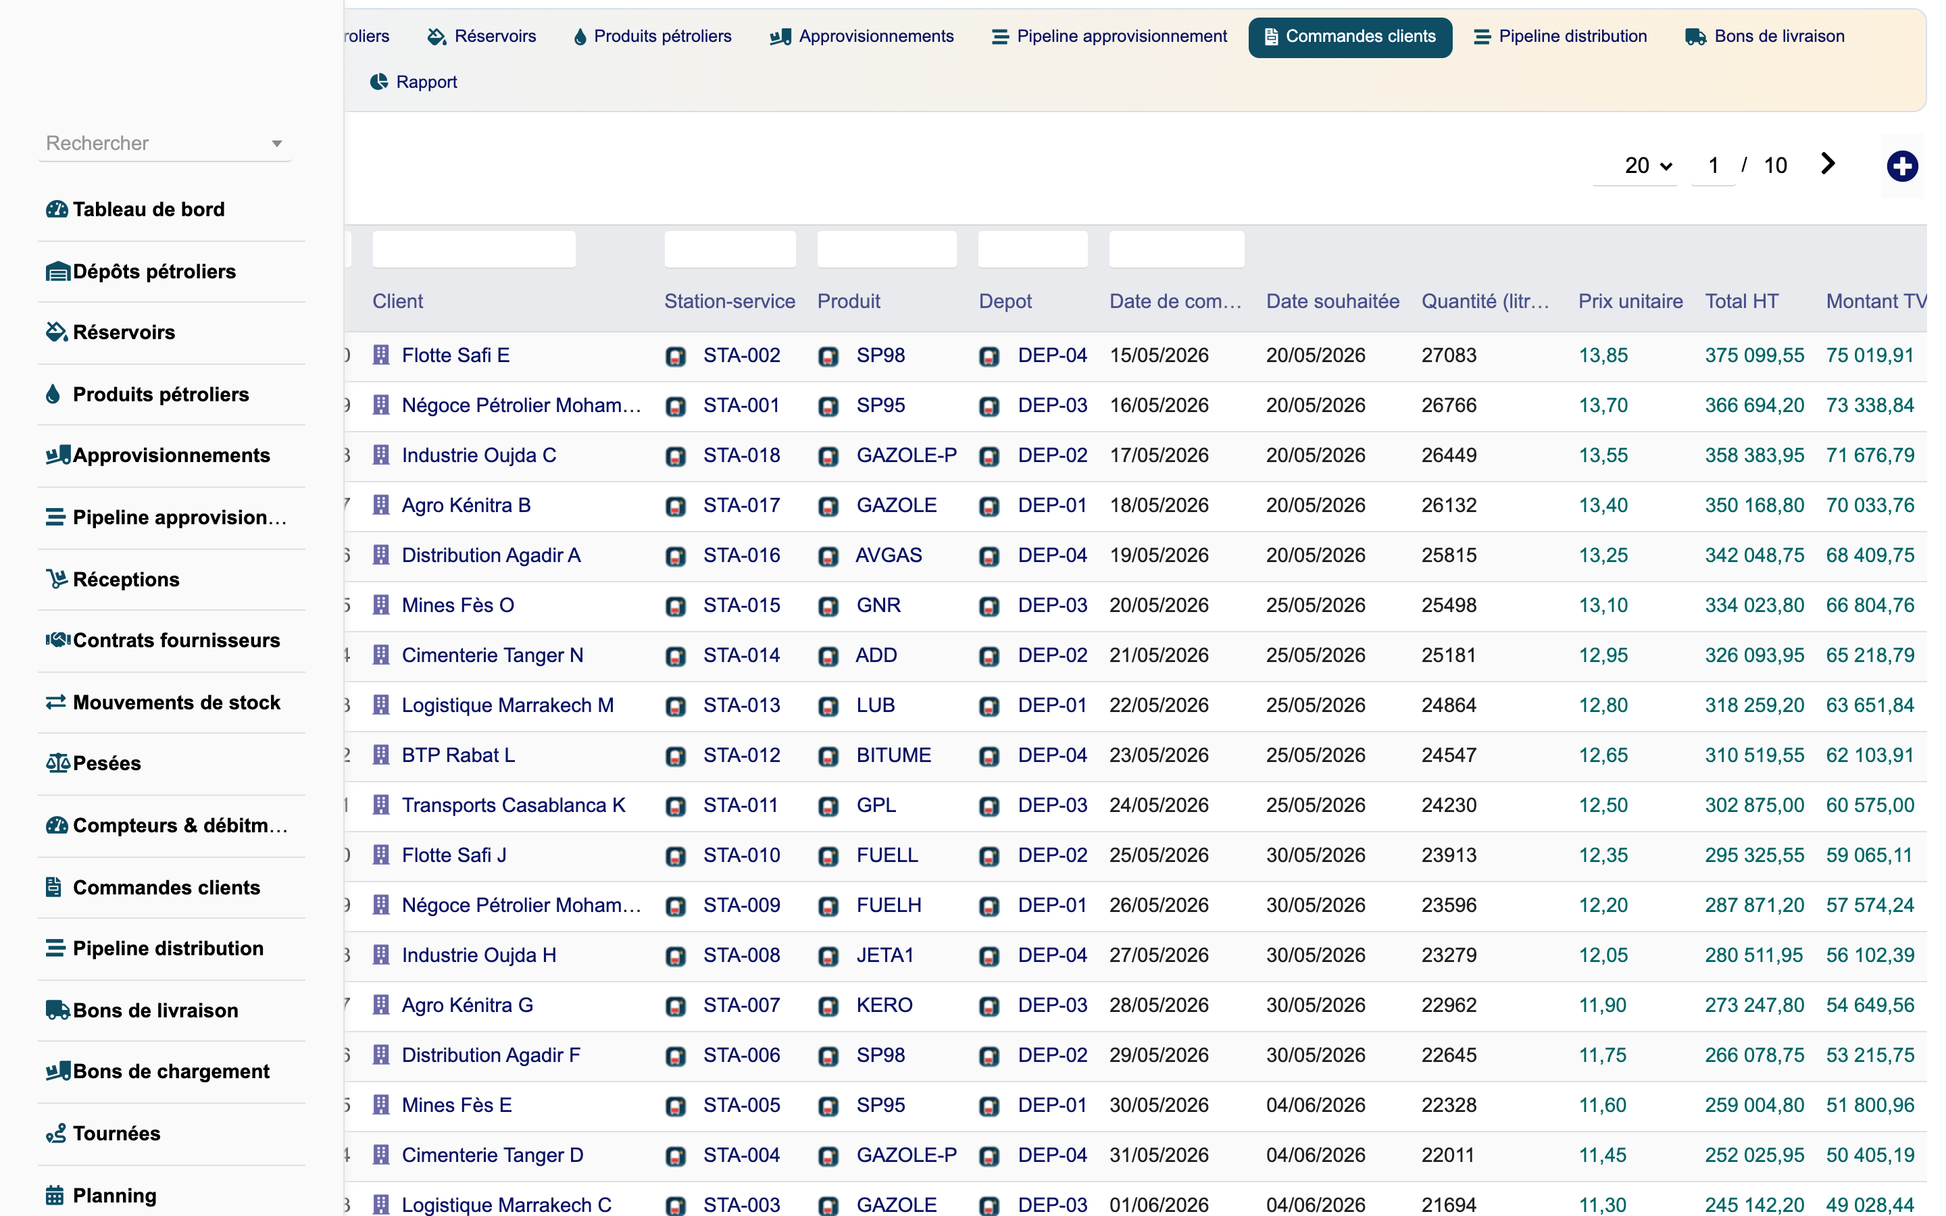Click the Approvisionnements sidebar icon

(57, 455)
